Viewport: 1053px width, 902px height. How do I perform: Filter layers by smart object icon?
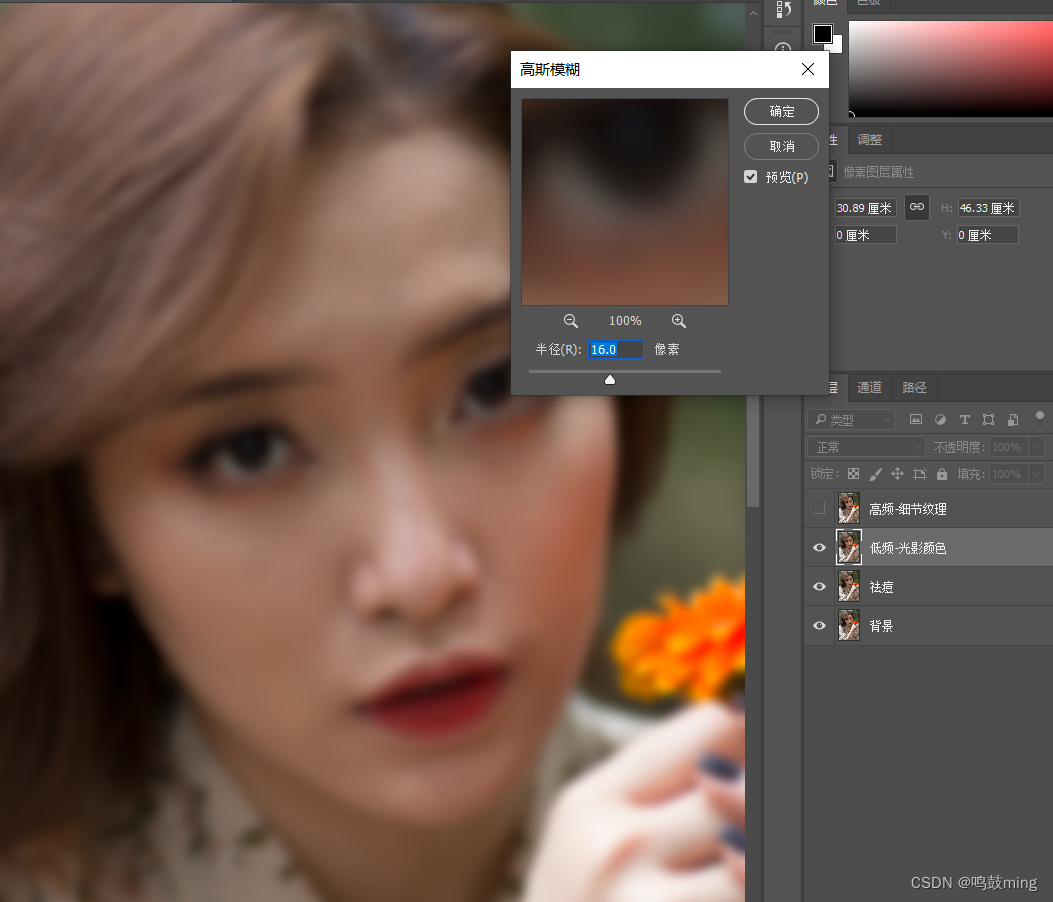click(x=1013, y=419)
